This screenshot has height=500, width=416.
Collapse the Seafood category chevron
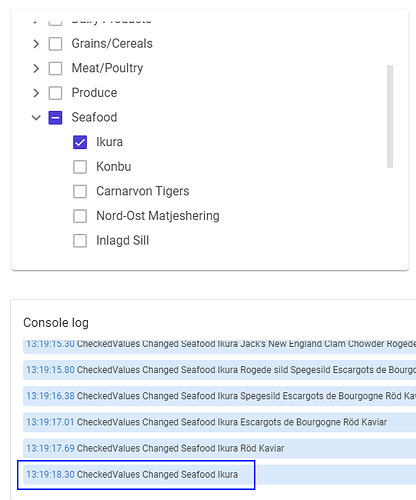click(36, 118)
